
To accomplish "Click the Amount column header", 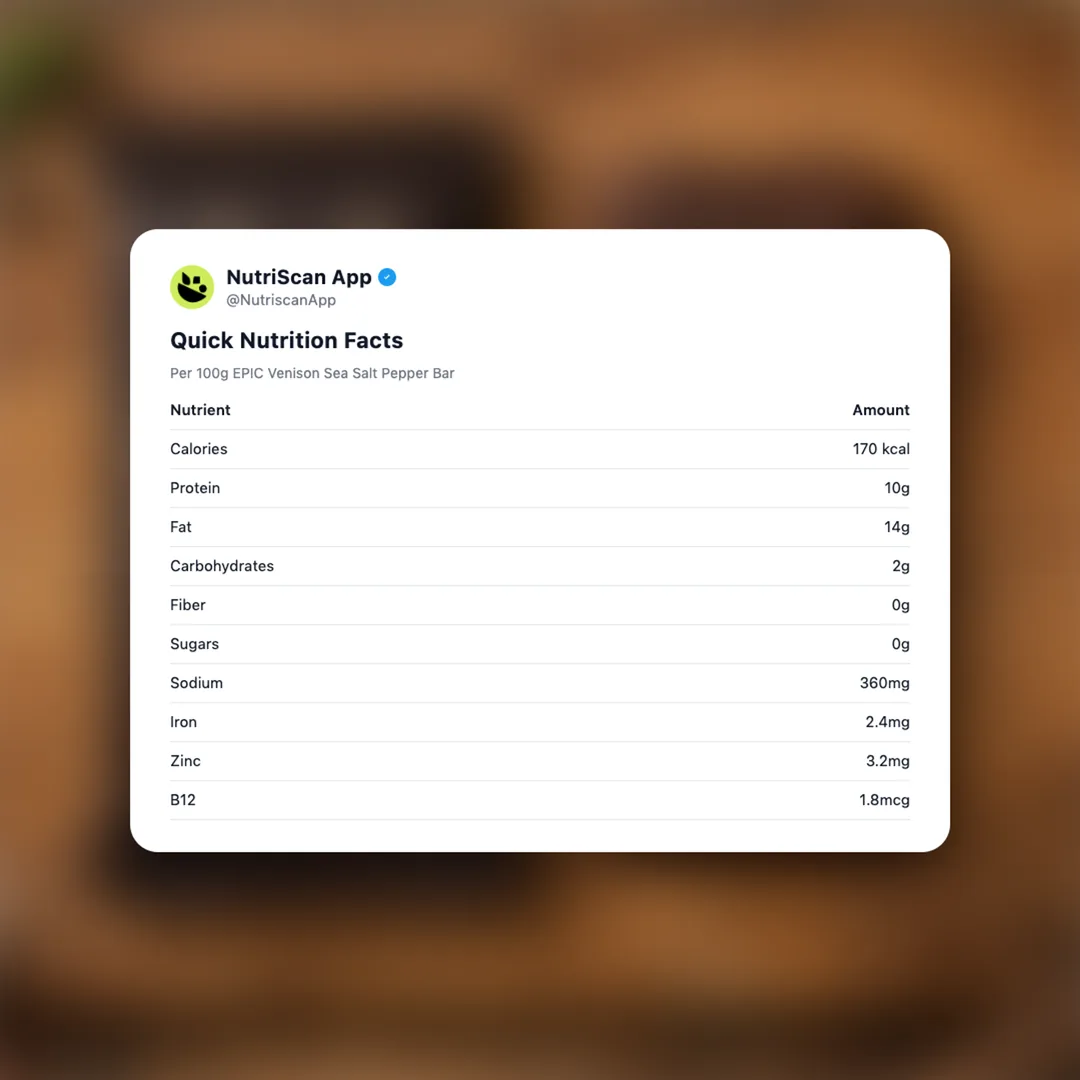I will (880, 410).
